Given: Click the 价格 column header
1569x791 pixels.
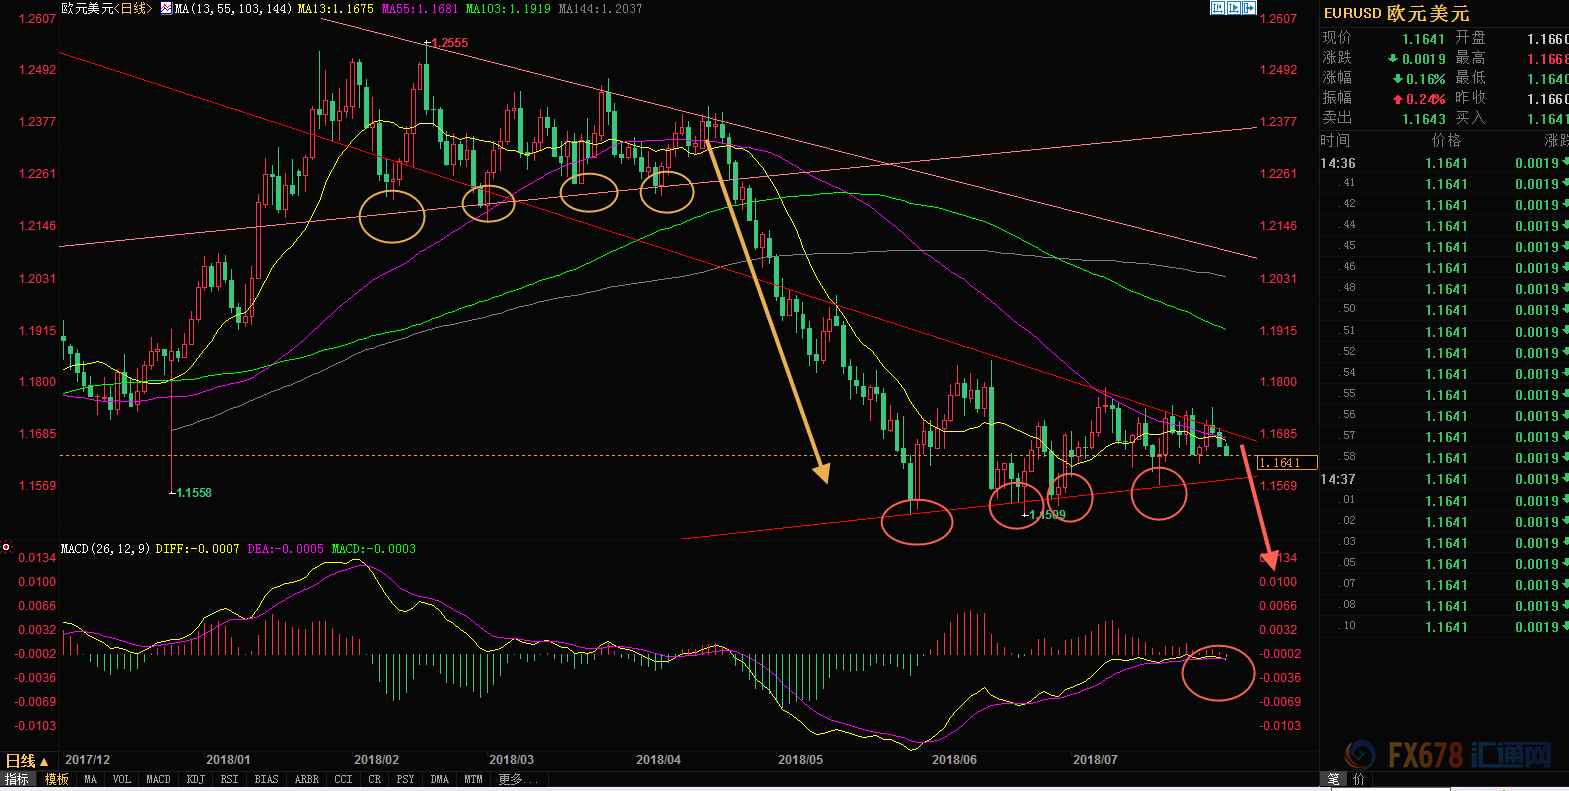Looking at the screenshot, I should (x=1446, y=140).
